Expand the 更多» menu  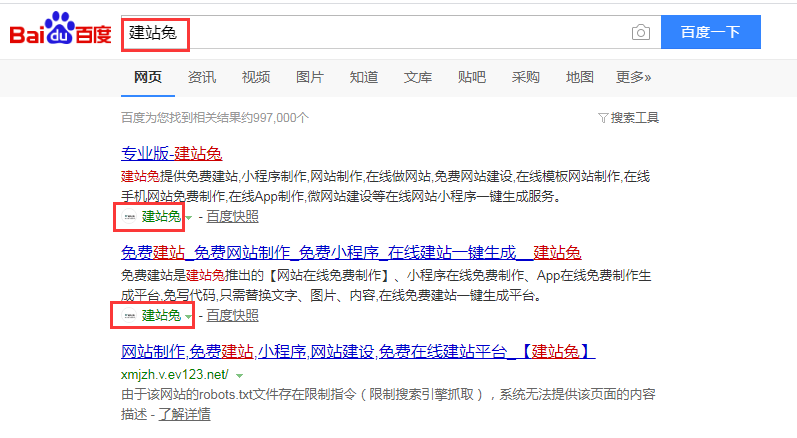[633, 77]
